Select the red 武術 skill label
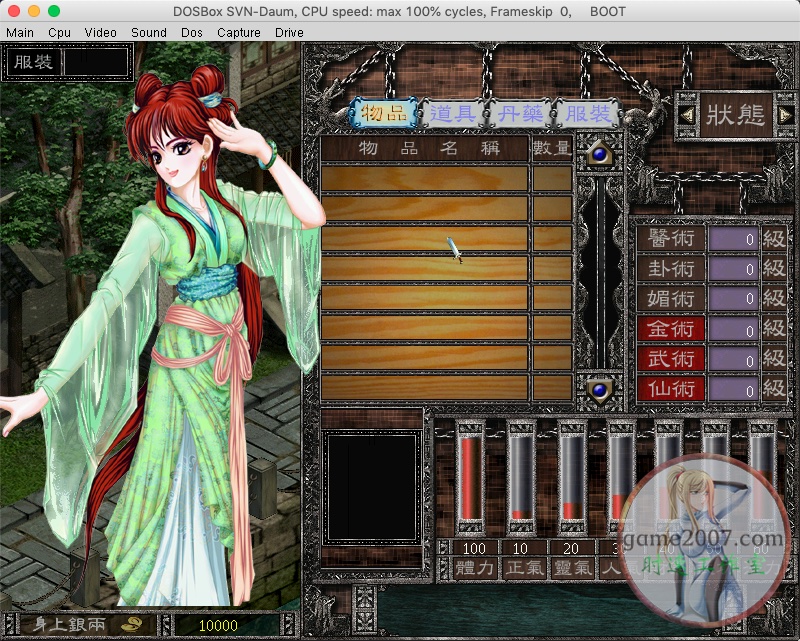 tap(670, 359)
